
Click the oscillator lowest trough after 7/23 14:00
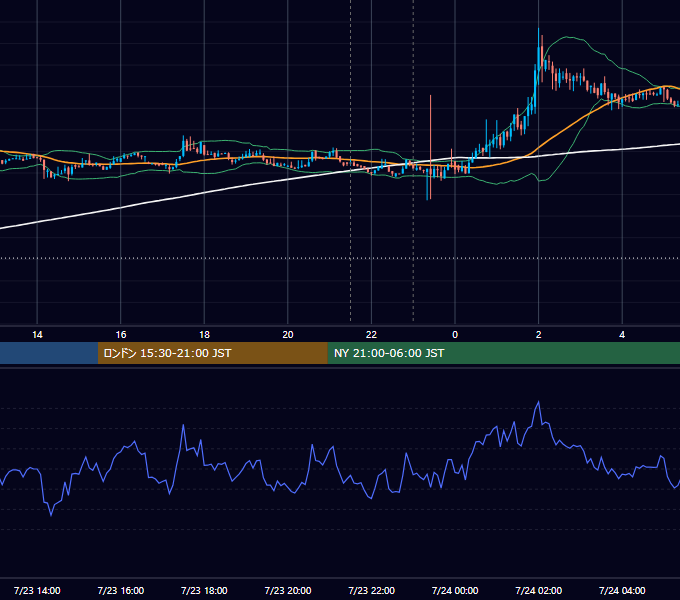51,515
